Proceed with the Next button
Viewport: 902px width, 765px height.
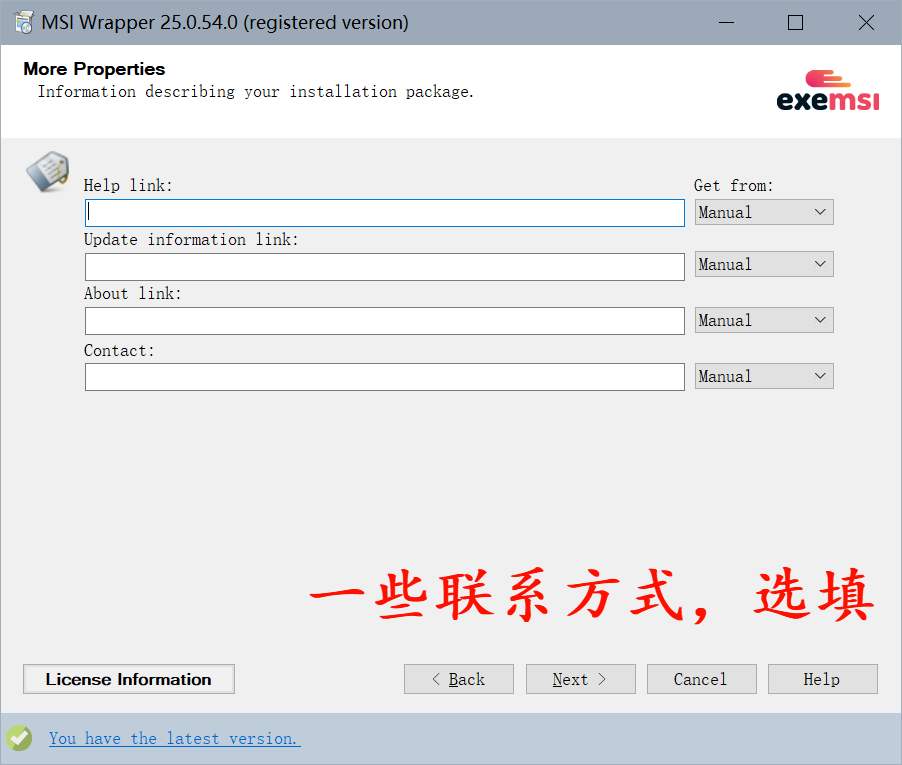580,679
